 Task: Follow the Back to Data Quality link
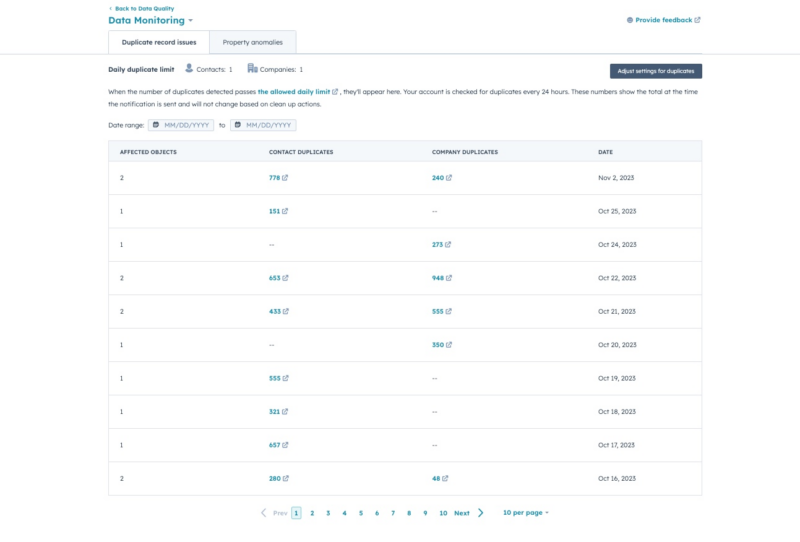(x=144, y=8)
